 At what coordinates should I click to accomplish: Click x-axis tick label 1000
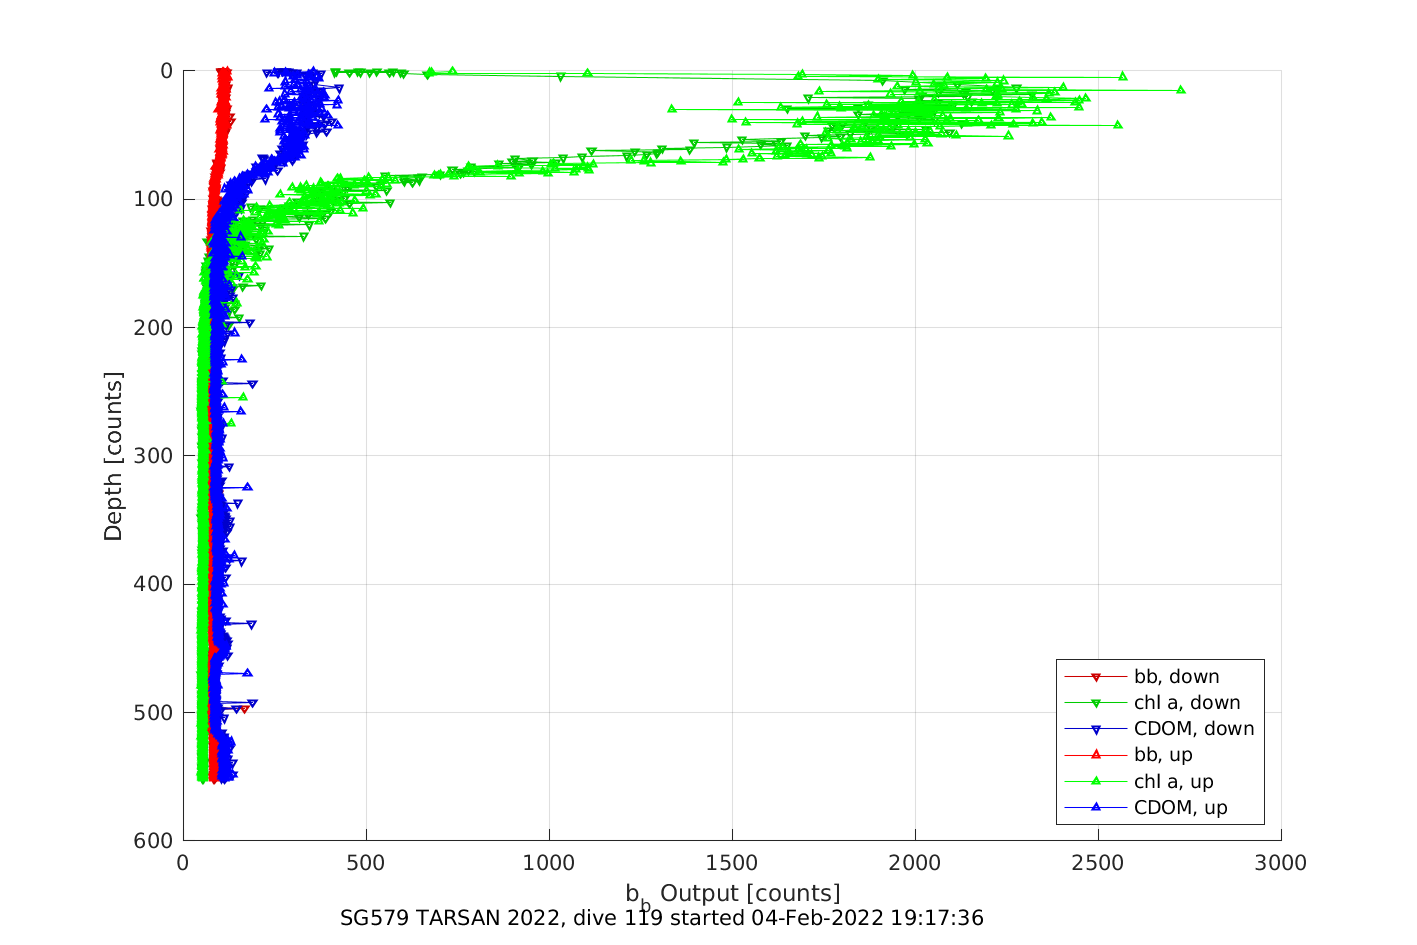coord(549,863)
